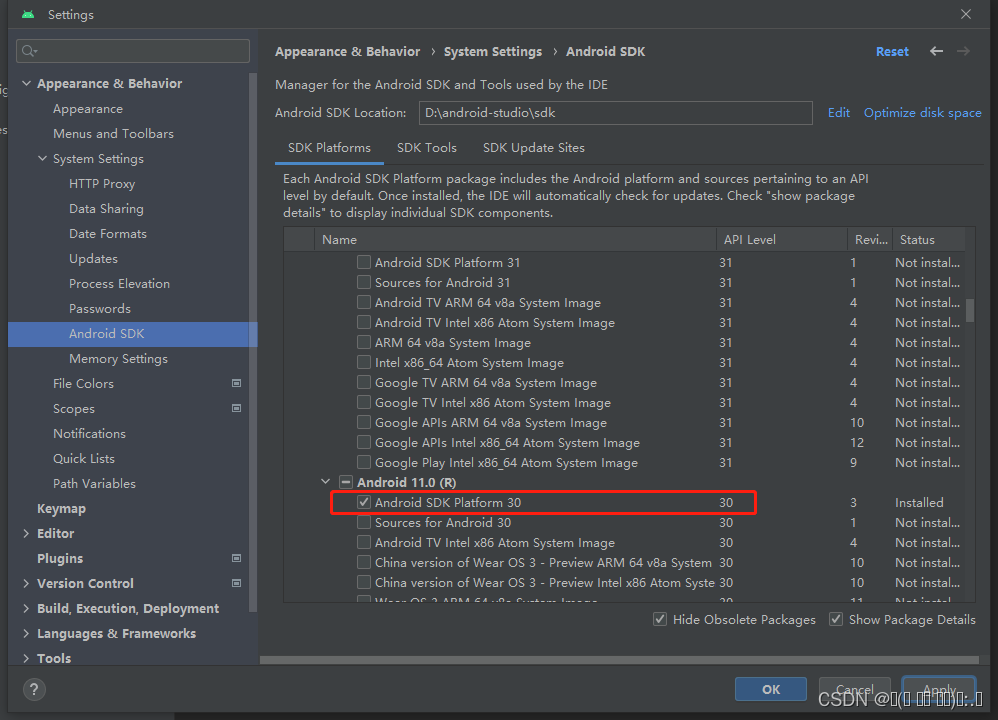Uncheck Android SDK Platform 30 checkbox
998x720 pixels.
(364, 502)
